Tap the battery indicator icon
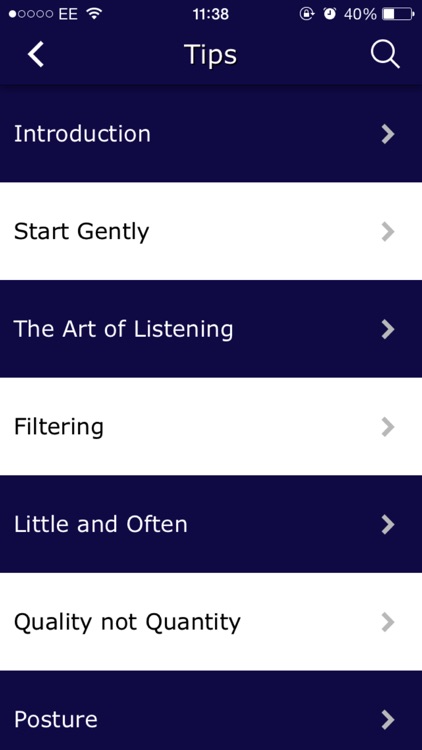Image resolution: width=422 pixels, height=750 pixels. [398, 14]
